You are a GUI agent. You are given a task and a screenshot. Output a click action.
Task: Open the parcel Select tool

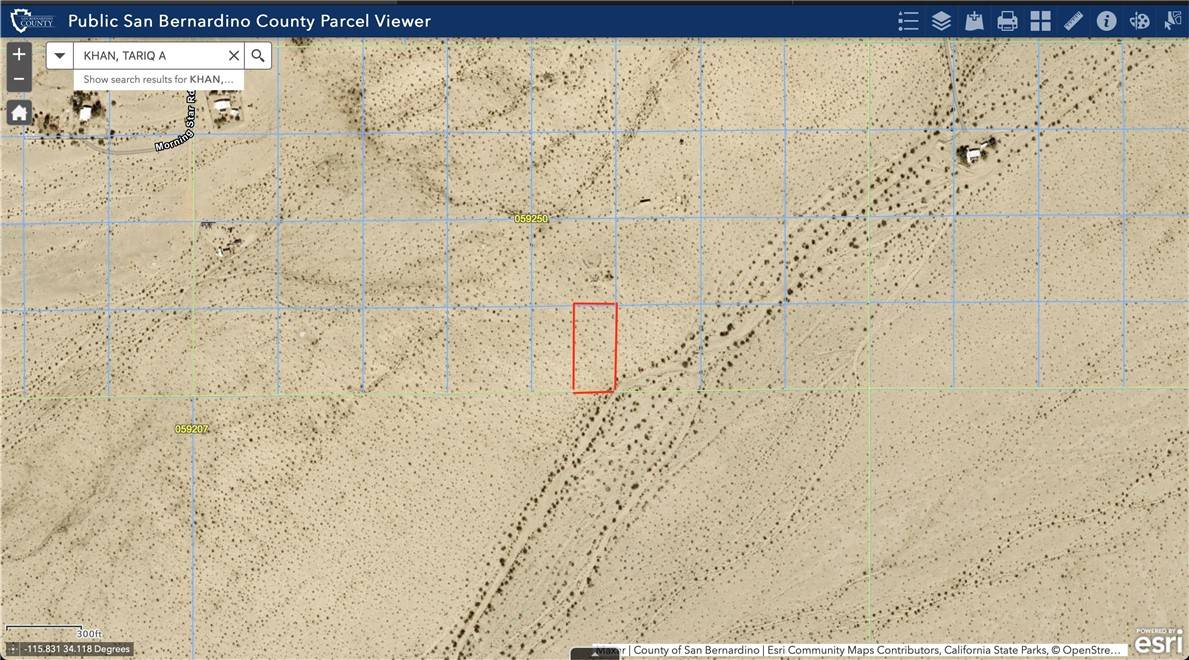(1172, 20)
